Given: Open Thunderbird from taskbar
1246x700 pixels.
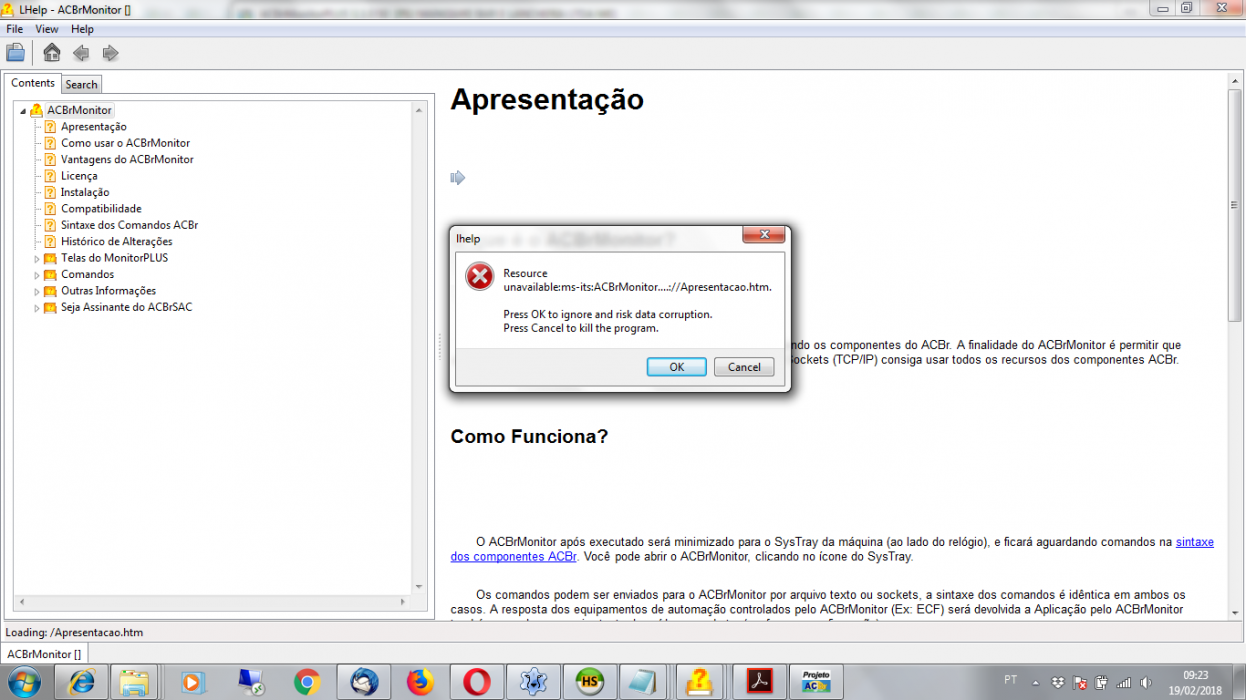Looking at the screenshot, I should pos(364,682).
